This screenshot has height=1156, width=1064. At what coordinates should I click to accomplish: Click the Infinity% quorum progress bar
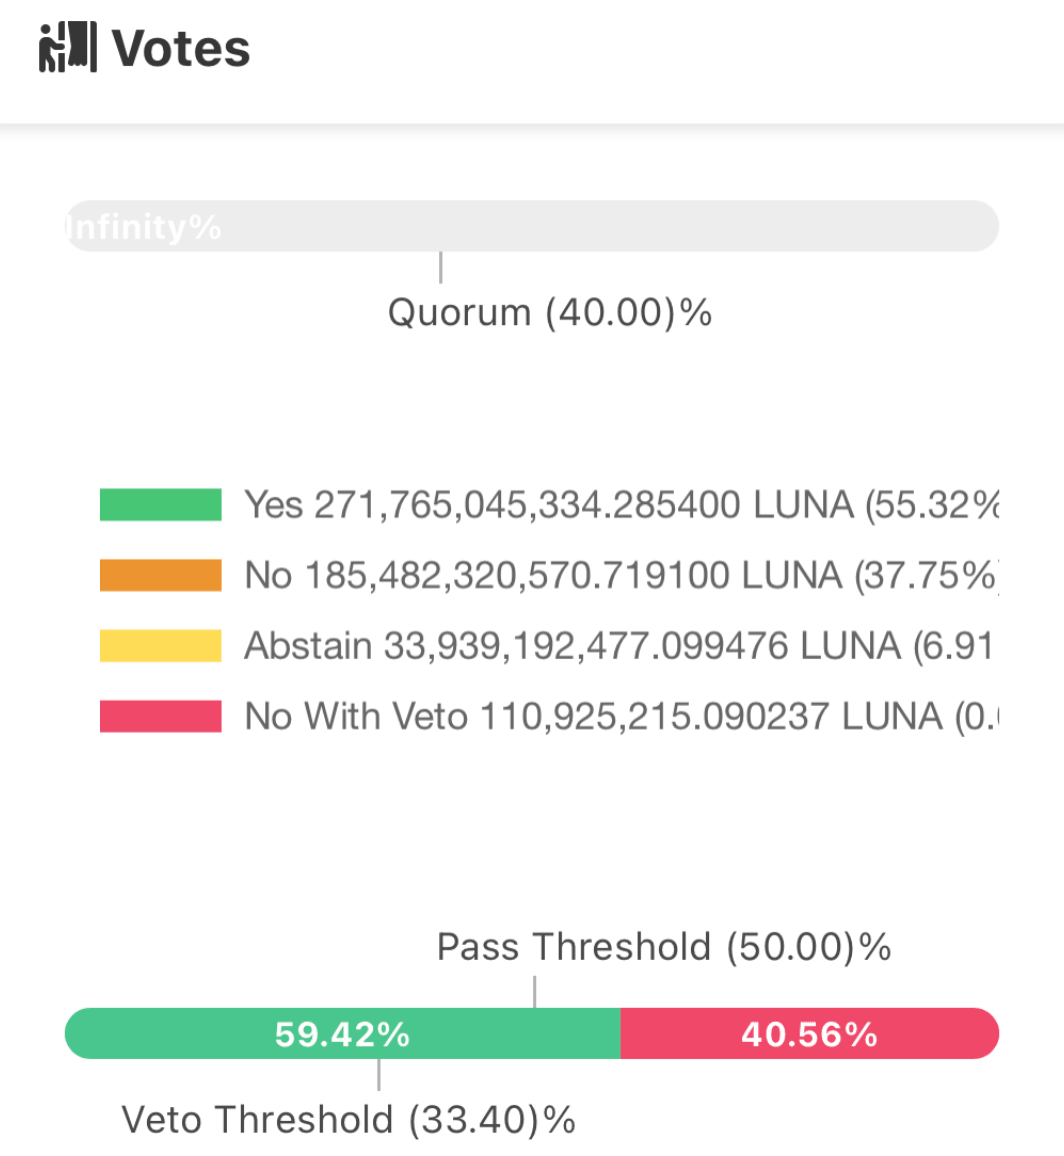pyautogui.click(x=532, y=227)
